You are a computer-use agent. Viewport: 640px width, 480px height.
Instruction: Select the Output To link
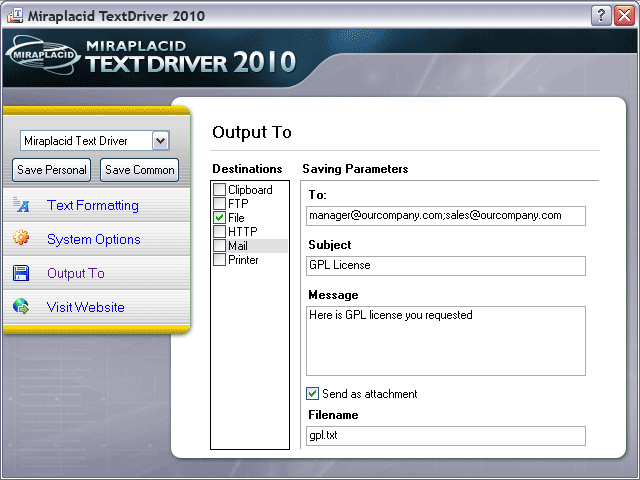pos(76,273)
